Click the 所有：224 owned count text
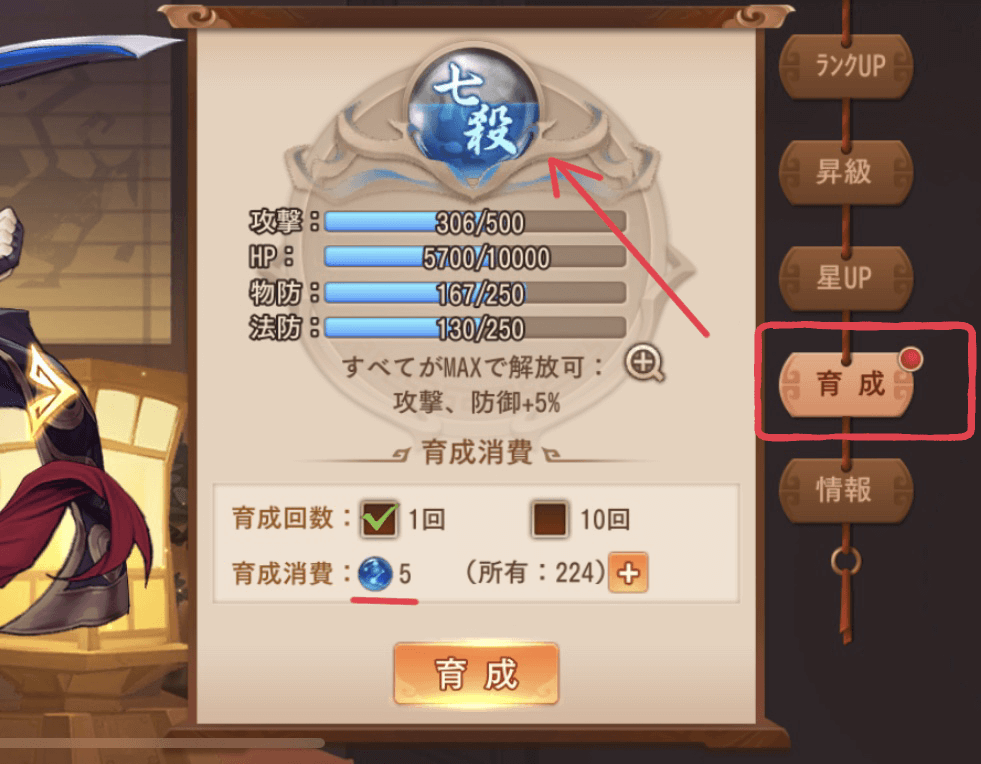The height and width of the screenshot is (764, 981). point(536,573)
